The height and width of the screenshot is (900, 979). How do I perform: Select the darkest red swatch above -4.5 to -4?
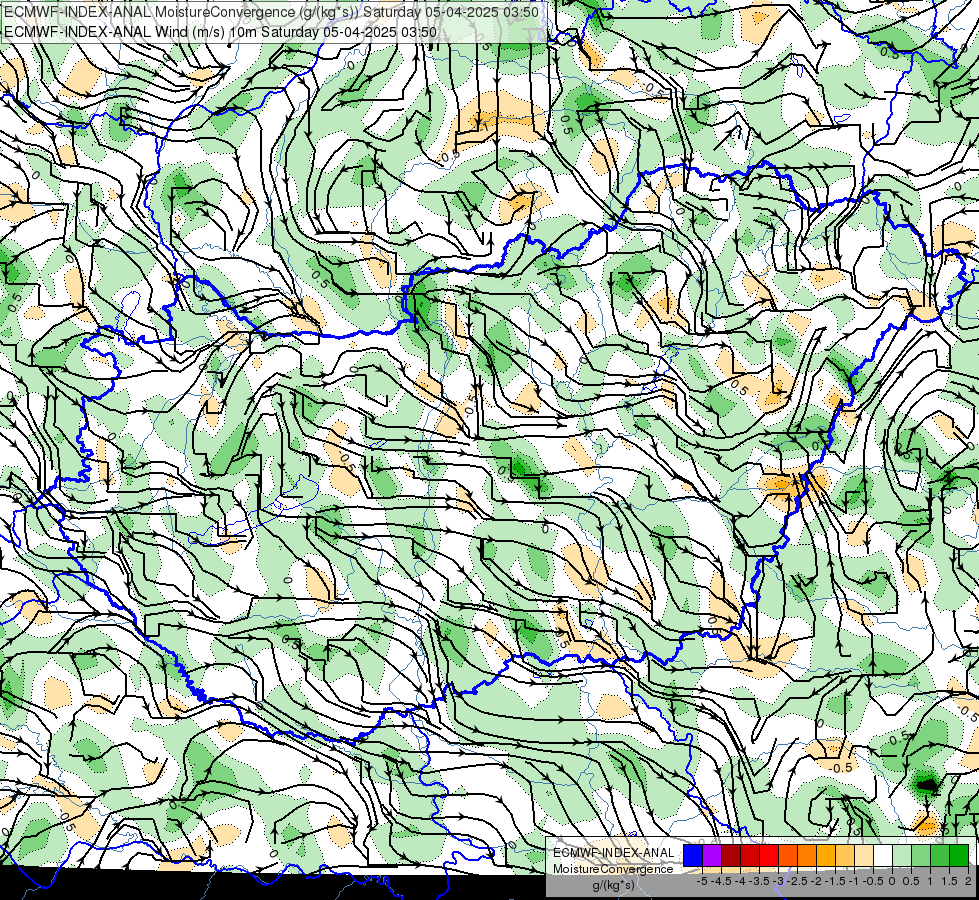[731, 855]
